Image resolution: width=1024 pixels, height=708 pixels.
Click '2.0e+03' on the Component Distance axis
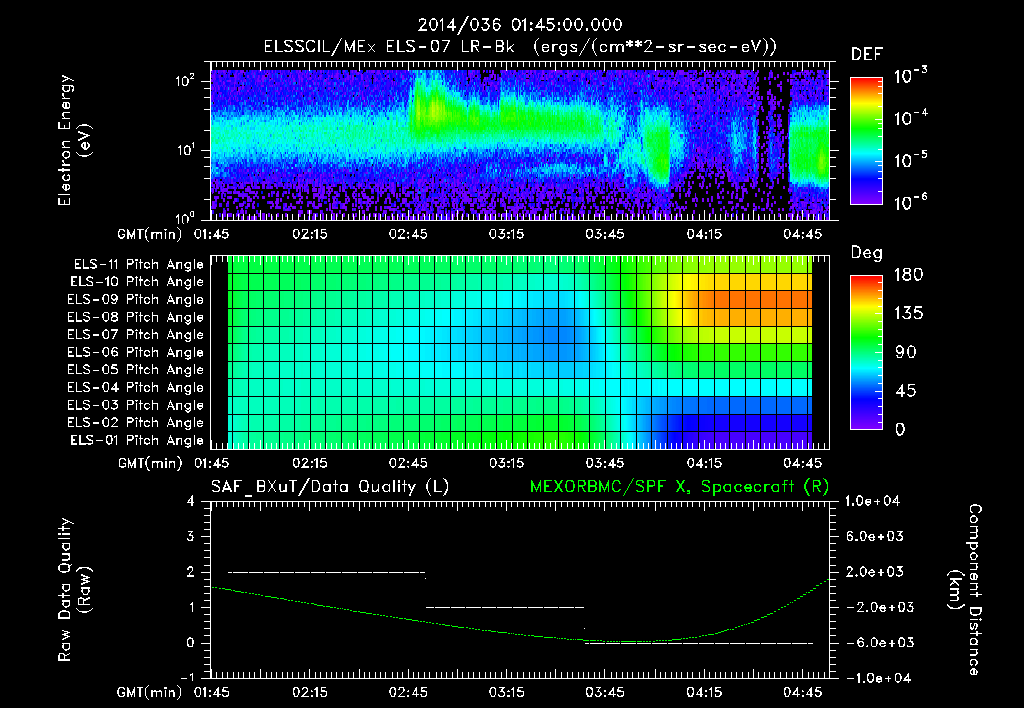coord(875,571)
